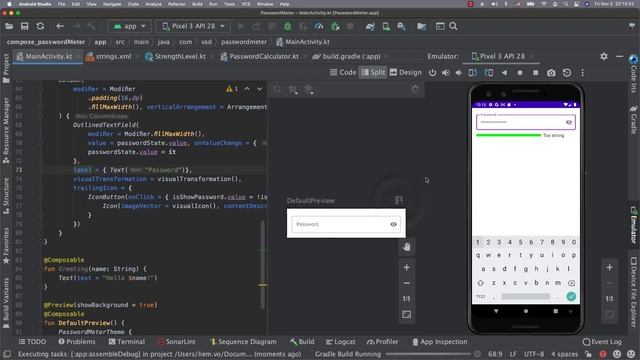Zoom in the emulator with plus button

click(609, 267)
